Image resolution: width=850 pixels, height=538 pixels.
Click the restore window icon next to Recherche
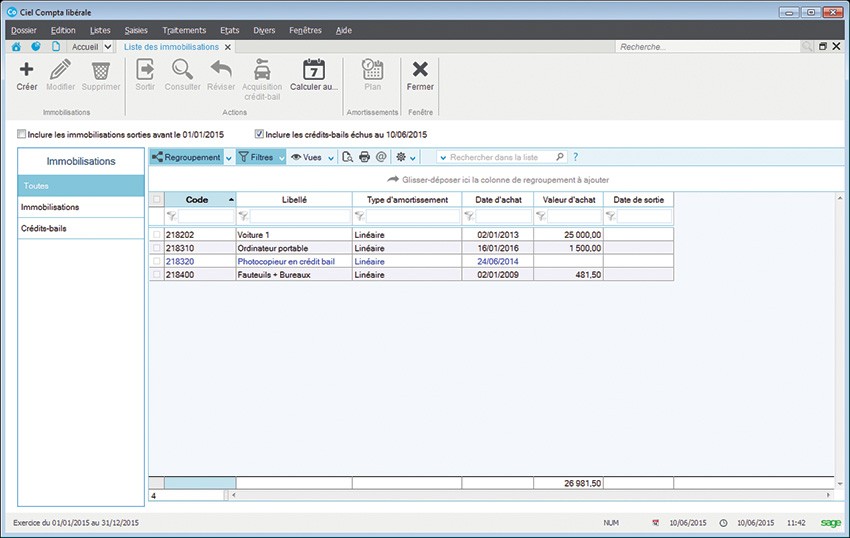pos(822,47)
